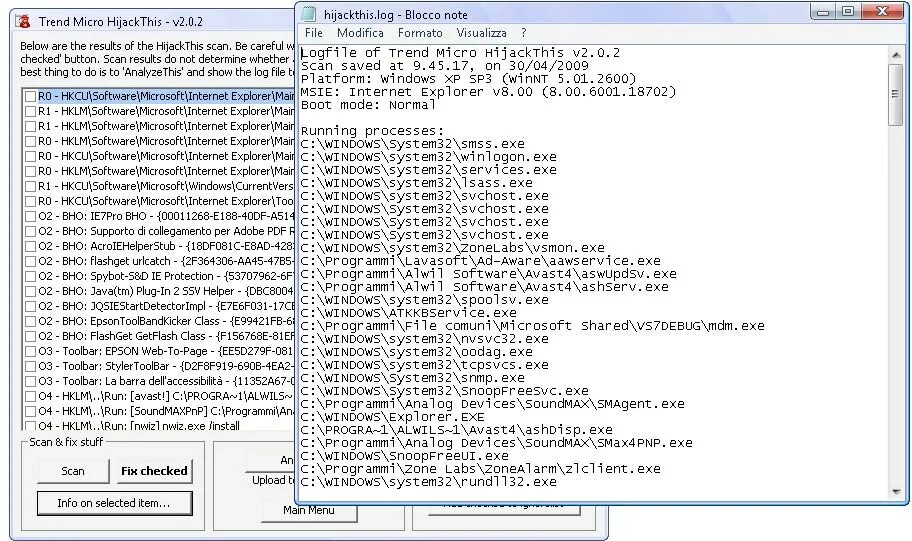
Task: Click the spoolsv.exe process line
Action: pos(425,300)
